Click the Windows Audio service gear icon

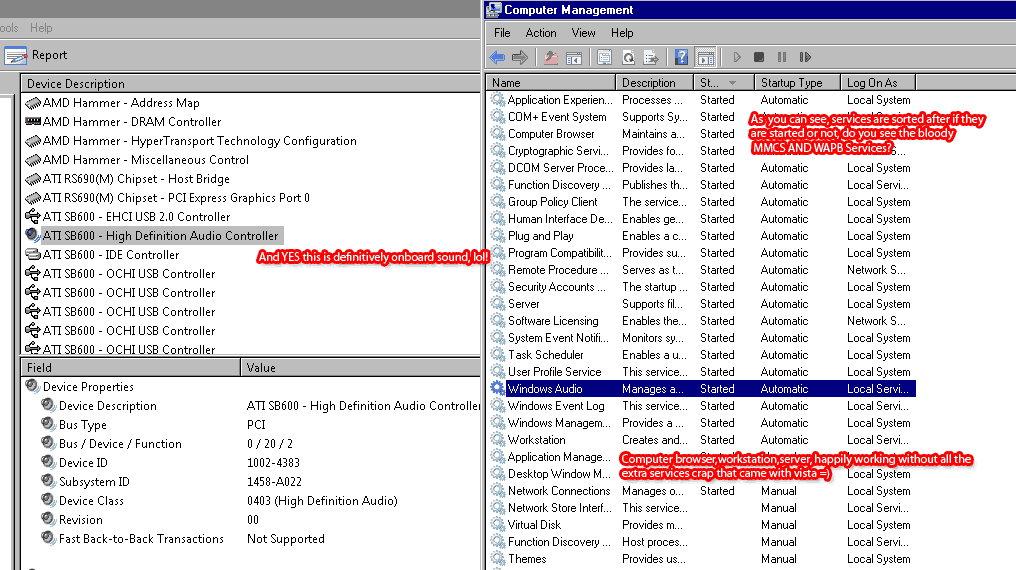pyautogui.click(x=497, y=388)
